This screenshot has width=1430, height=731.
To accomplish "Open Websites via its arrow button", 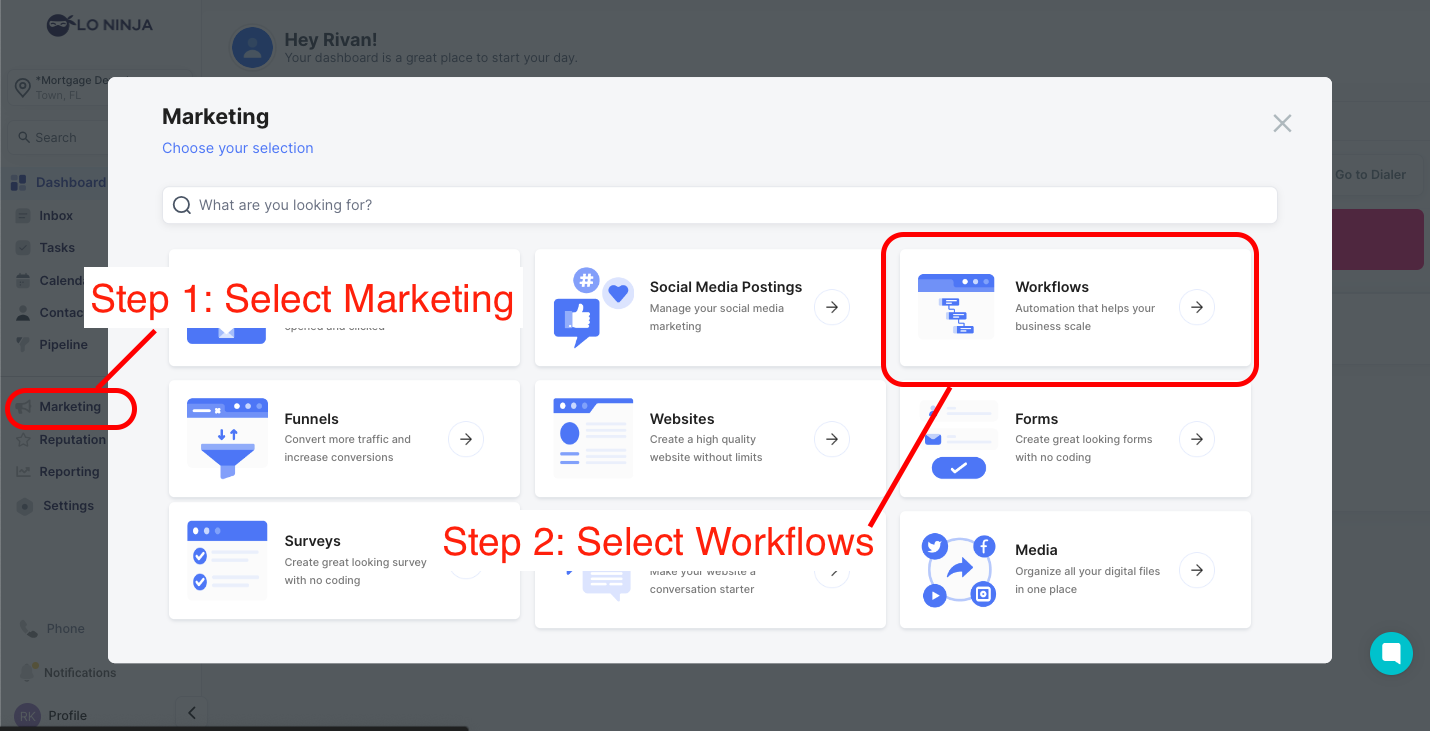I will coord(832,438).
